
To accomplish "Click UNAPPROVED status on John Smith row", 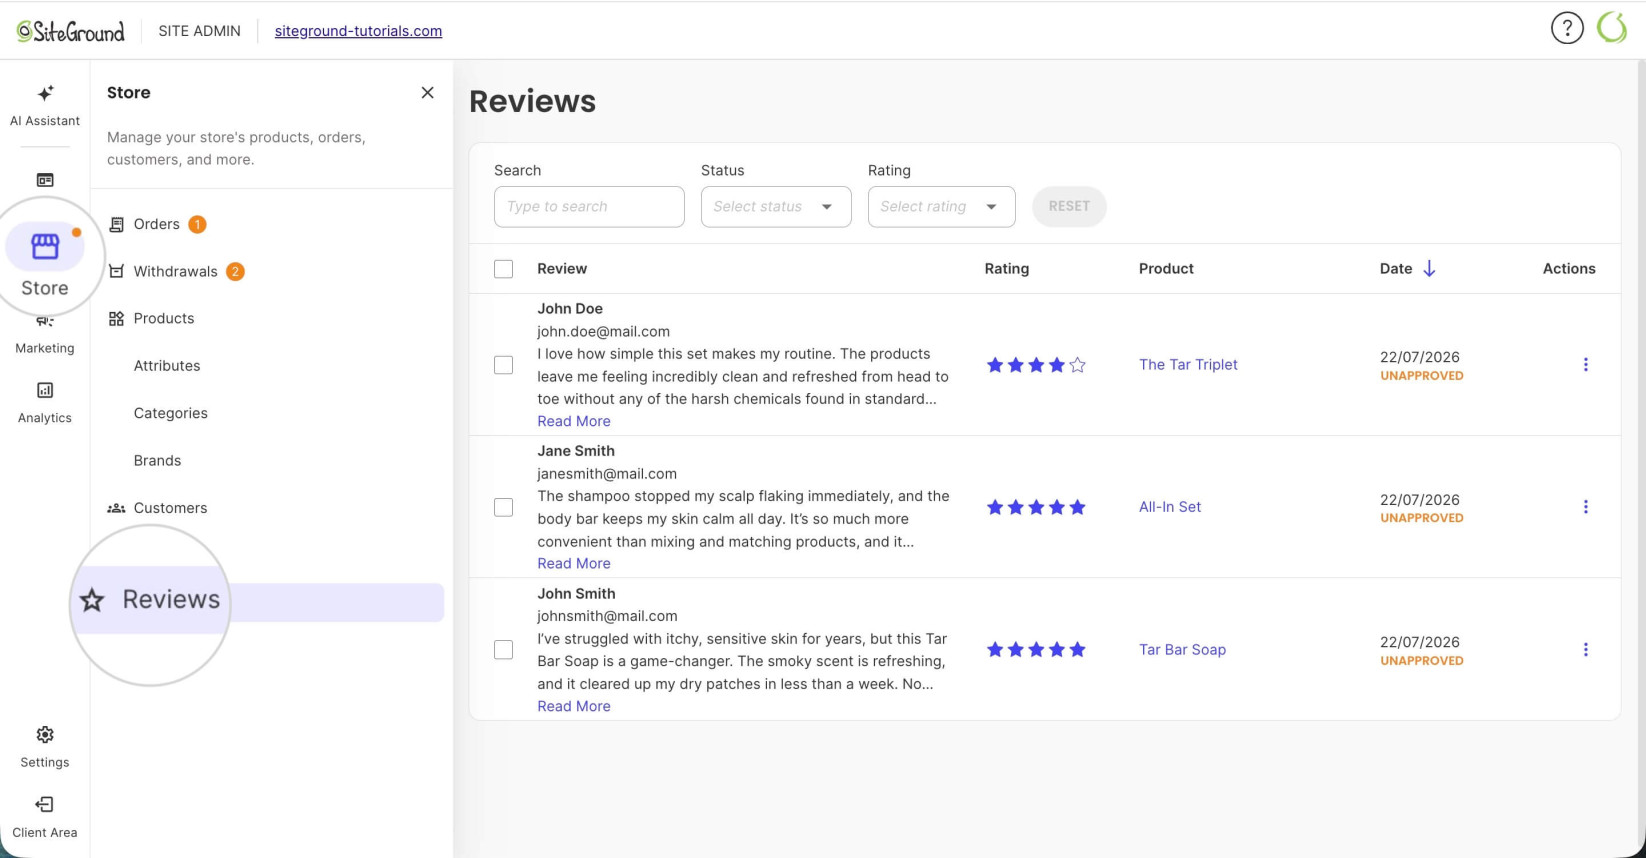I will click(1422, 661).
